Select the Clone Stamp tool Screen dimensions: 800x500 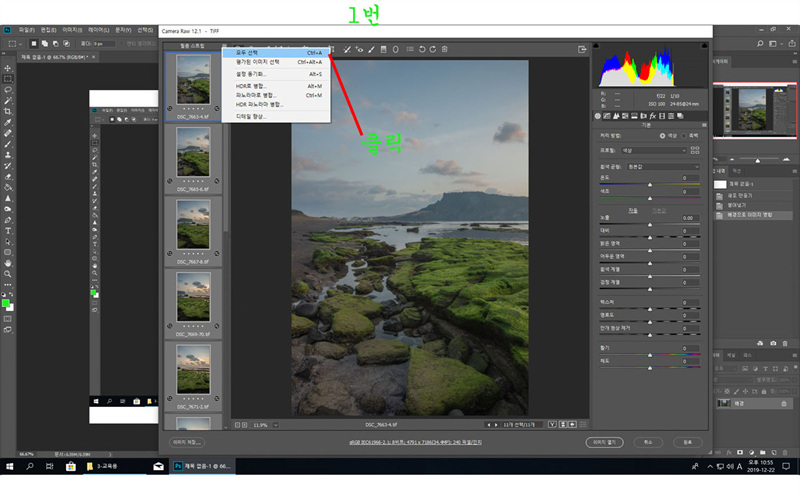pyautogui.click(x=8, y=155)
